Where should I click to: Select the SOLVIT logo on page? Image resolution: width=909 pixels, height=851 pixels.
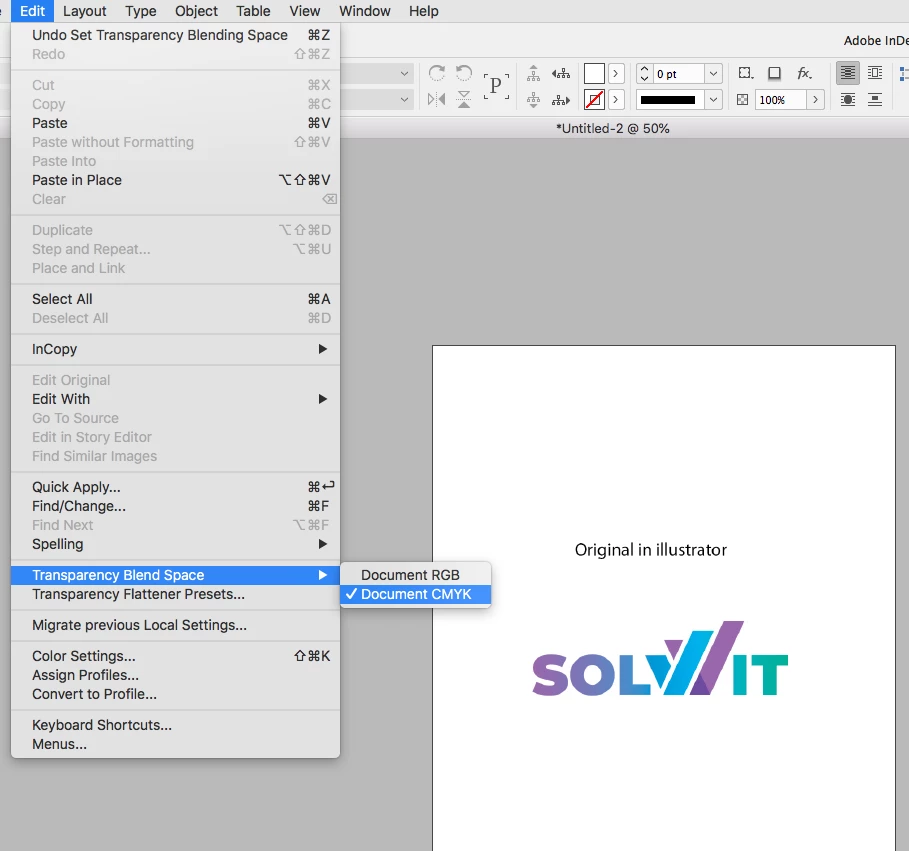(x=660, y=659)
